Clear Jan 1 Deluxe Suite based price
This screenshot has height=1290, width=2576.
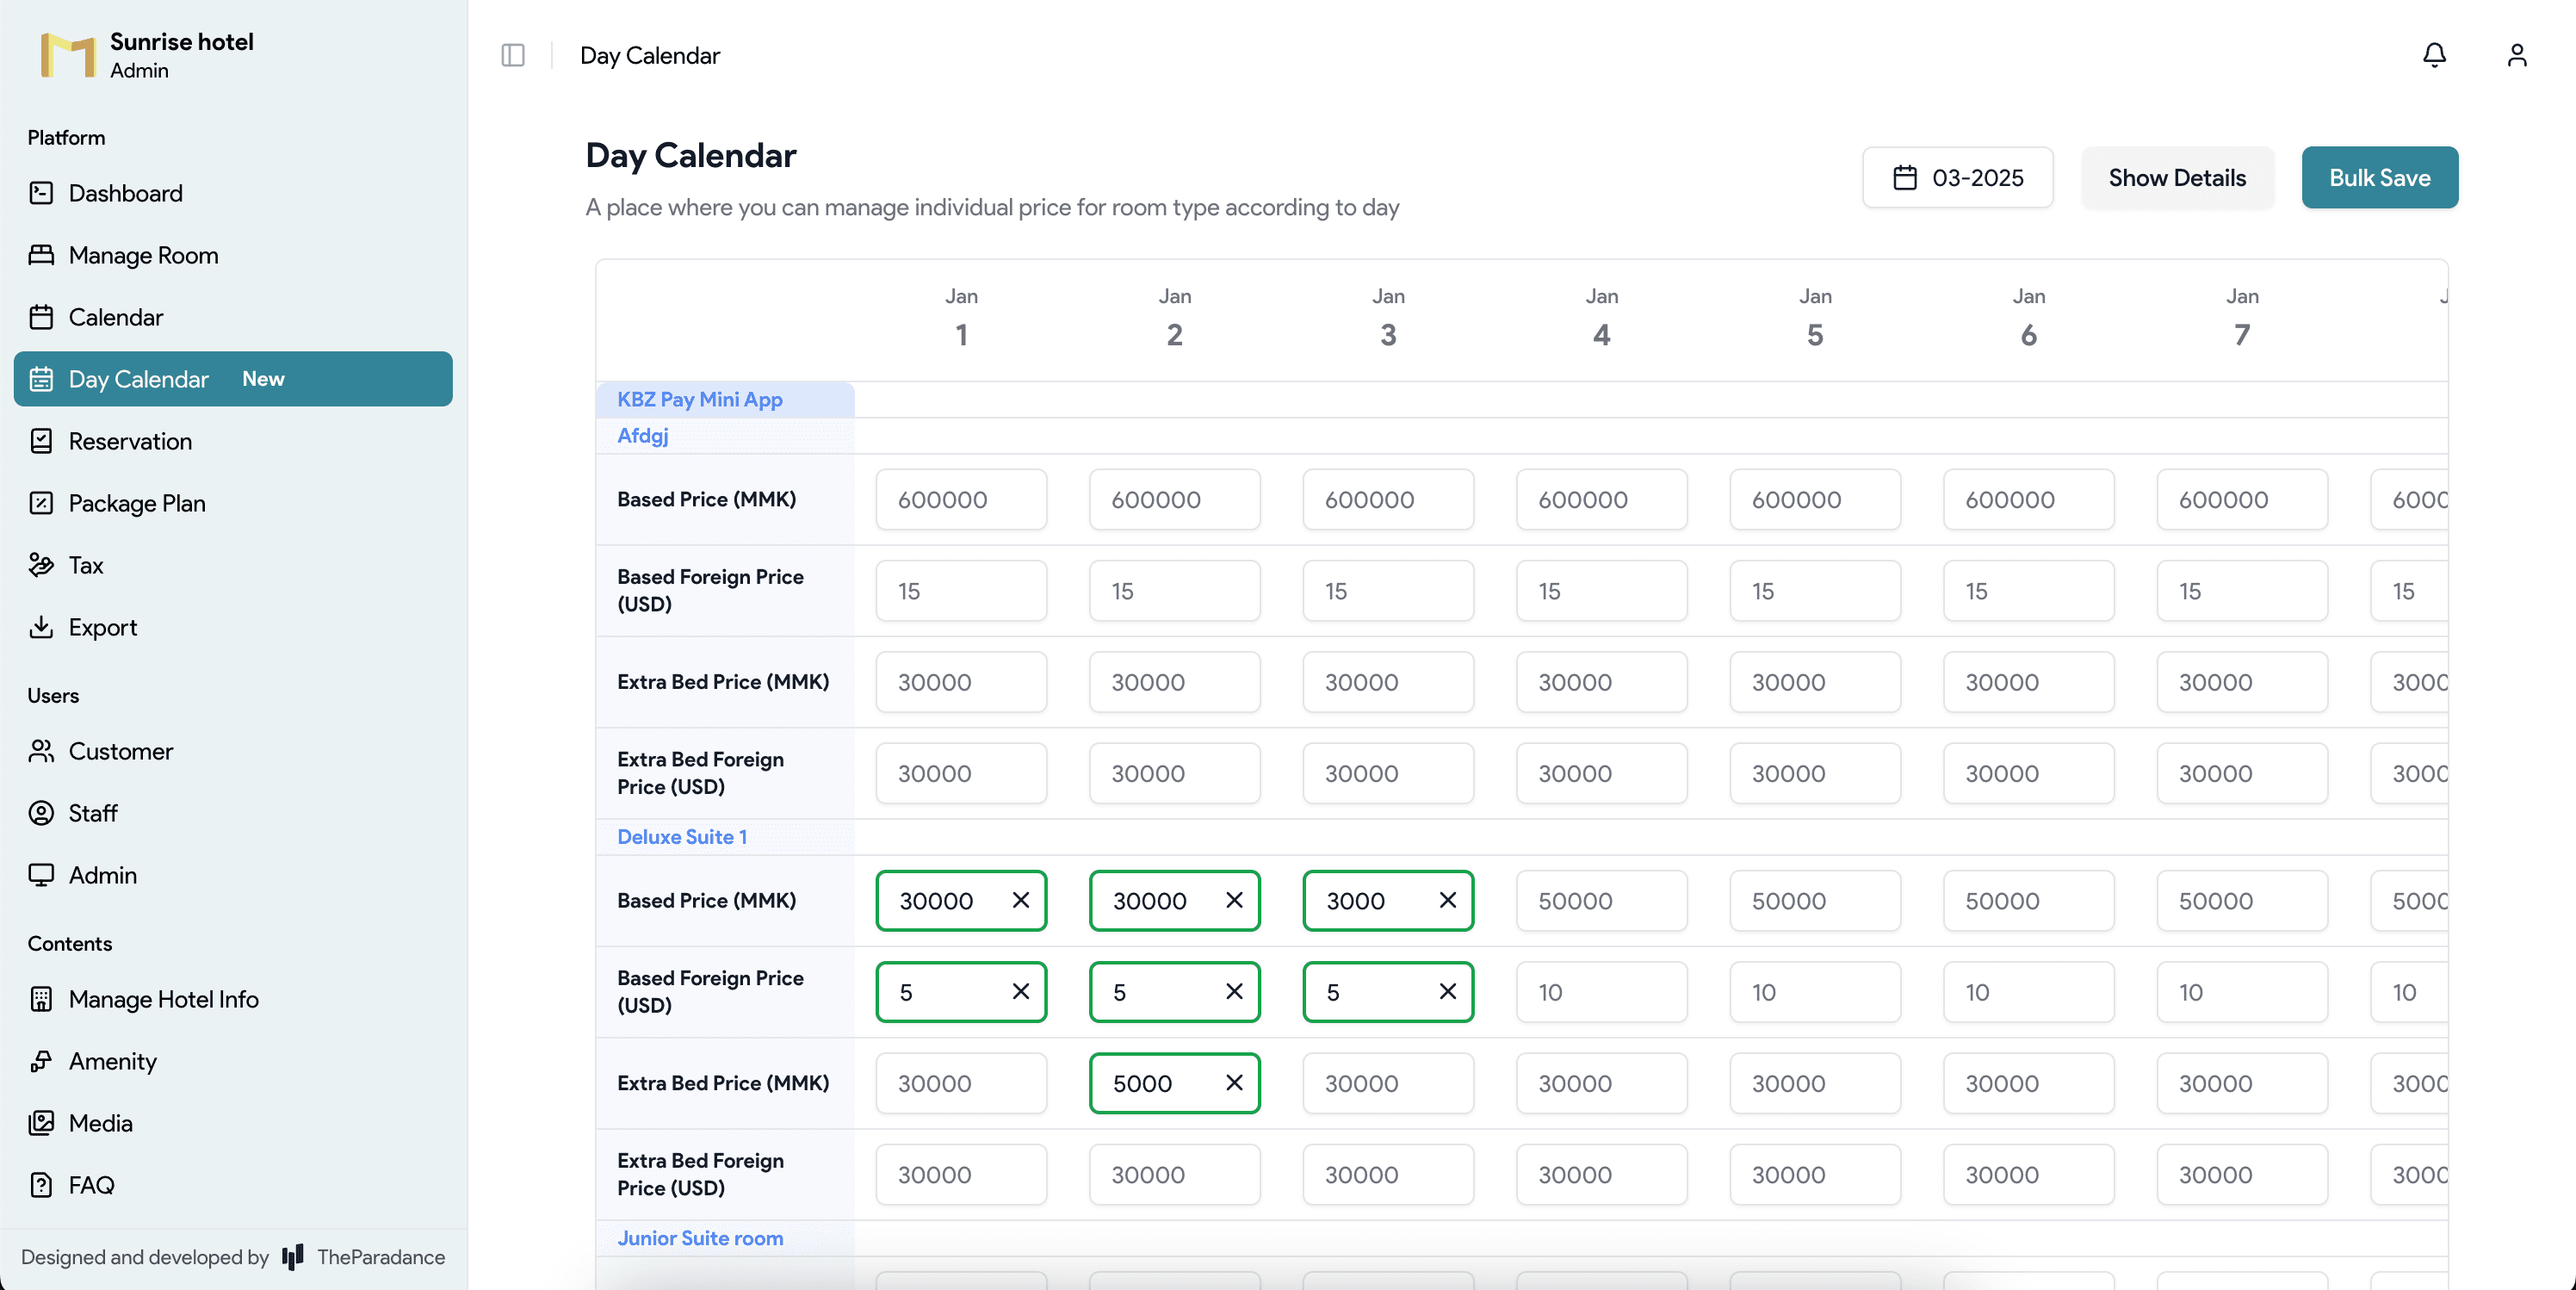(1020, 900)
